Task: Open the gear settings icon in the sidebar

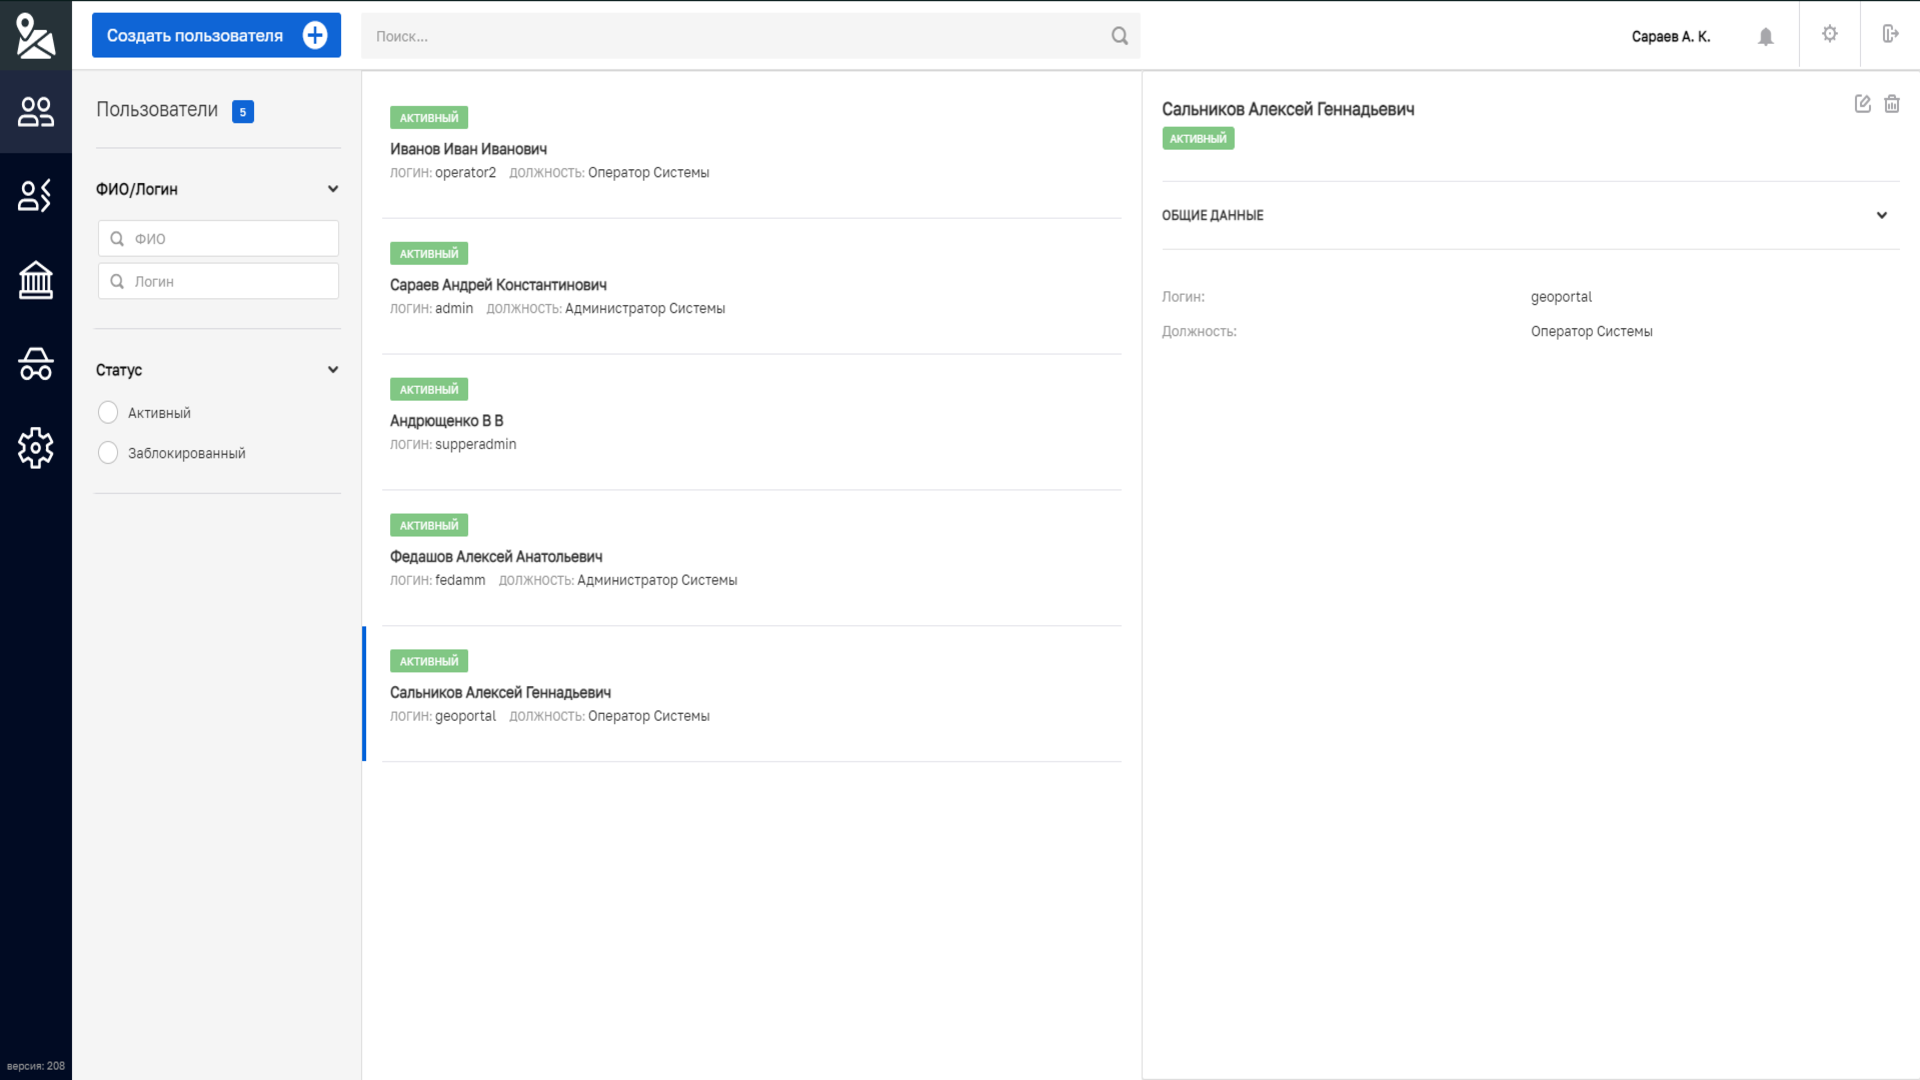Action: (x=35, y=447)
